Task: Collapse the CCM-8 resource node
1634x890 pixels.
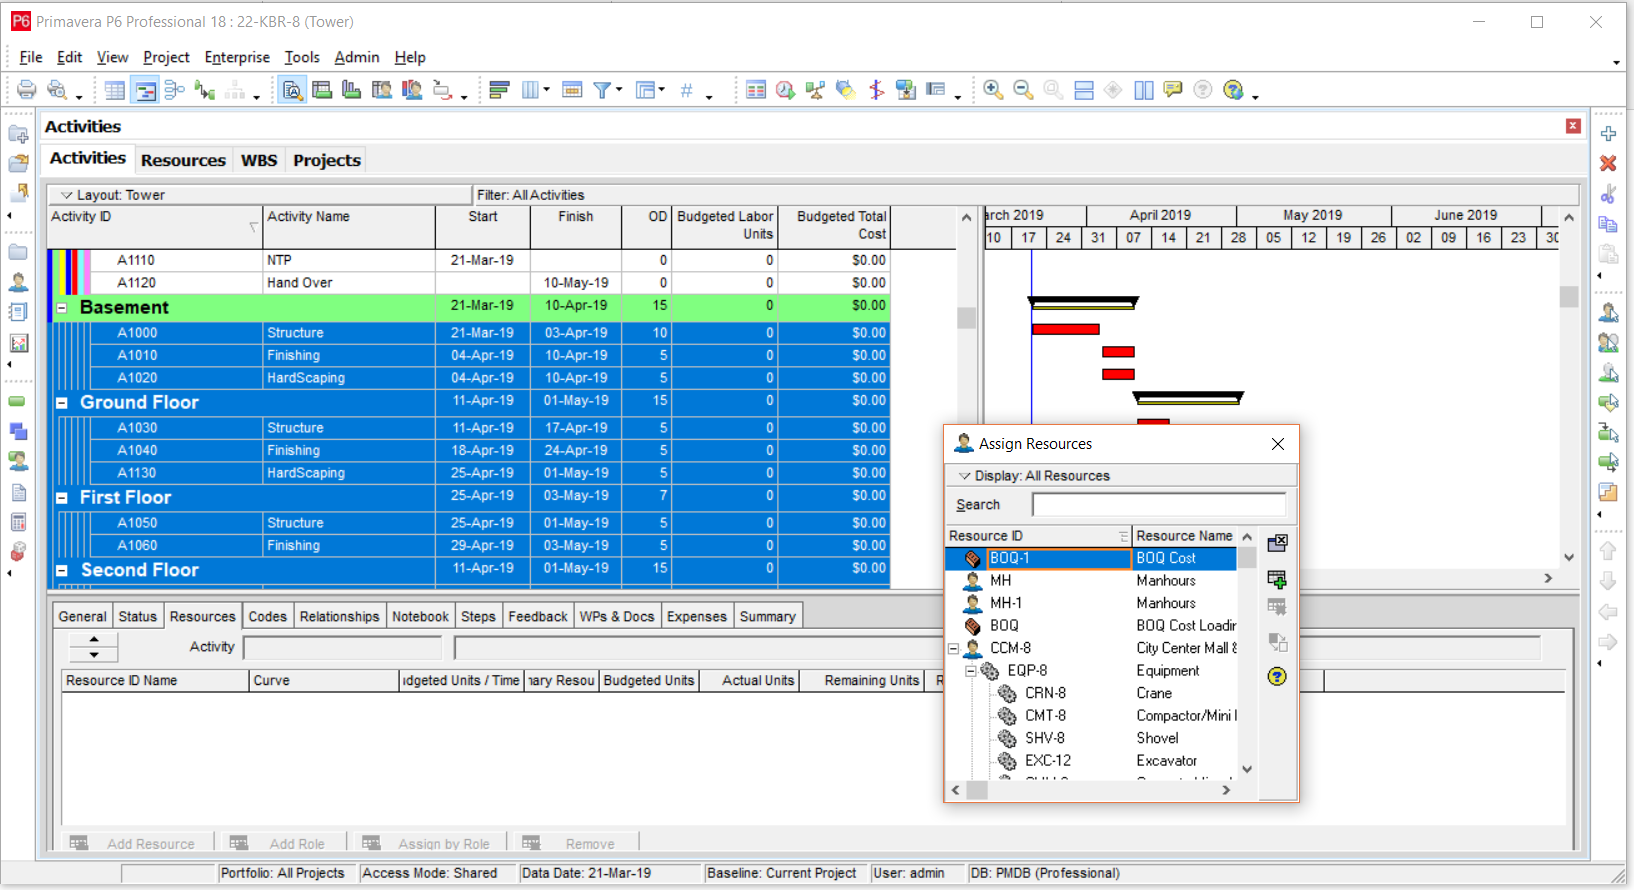Action: pyautogui.click(x=953, y=649)
